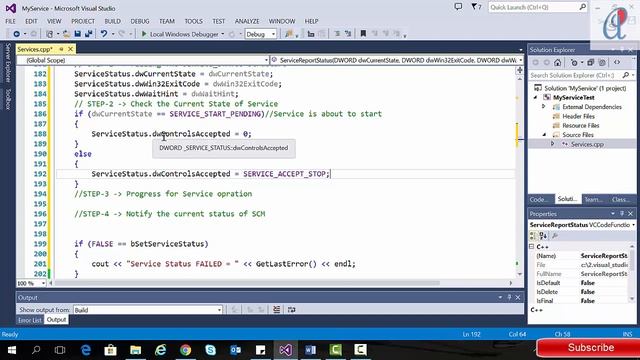Screen dimensions: 640x360
Task: Select Header Files folder
Action: click(x=578, y=116)
